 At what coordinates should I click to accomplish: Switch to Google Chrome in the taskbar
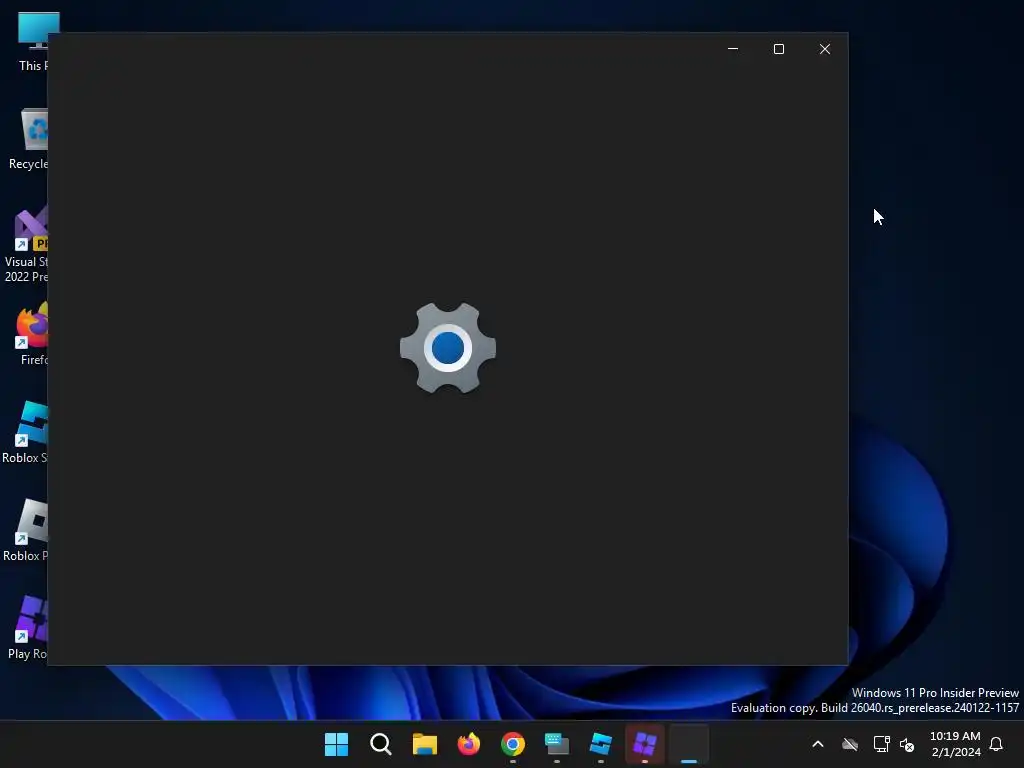click(513, 744)
